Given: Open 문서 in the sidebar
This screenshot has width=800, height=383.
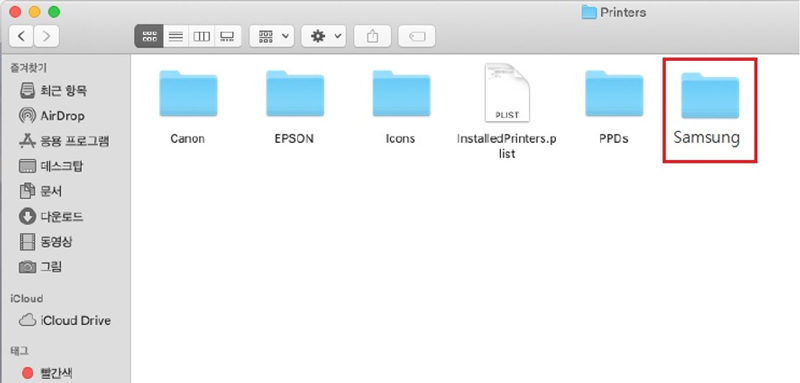Looking at the screenshot, I should 40,191.
